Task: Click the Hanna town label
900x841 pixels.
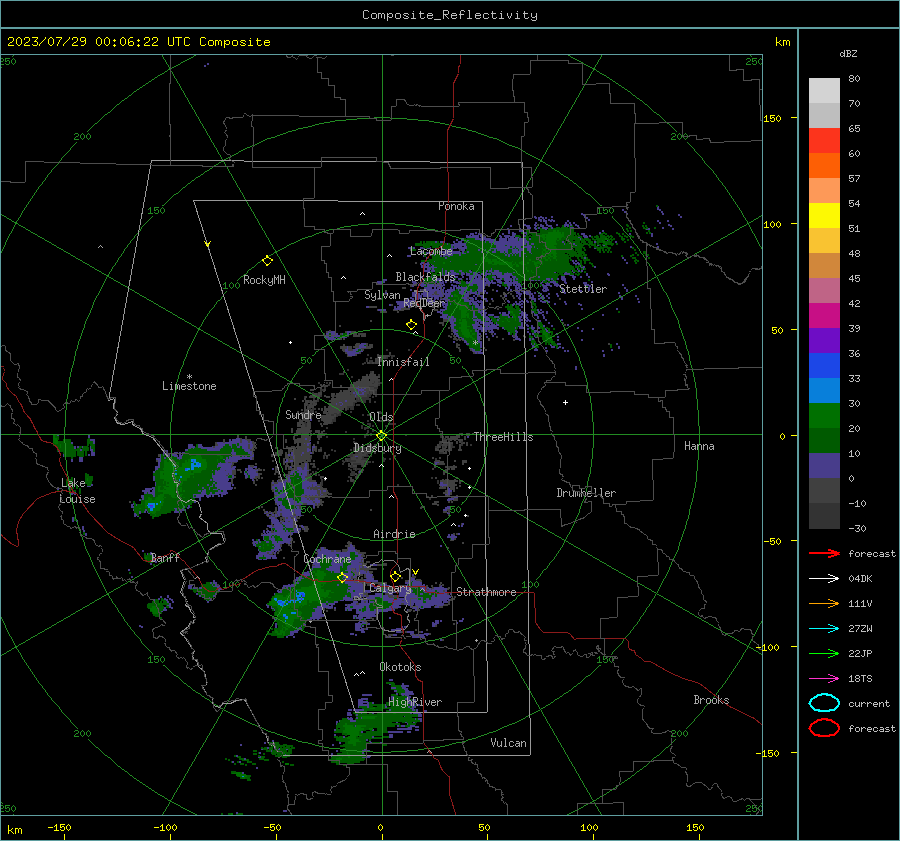Action: pyautogui.click(x=699, y=446)
